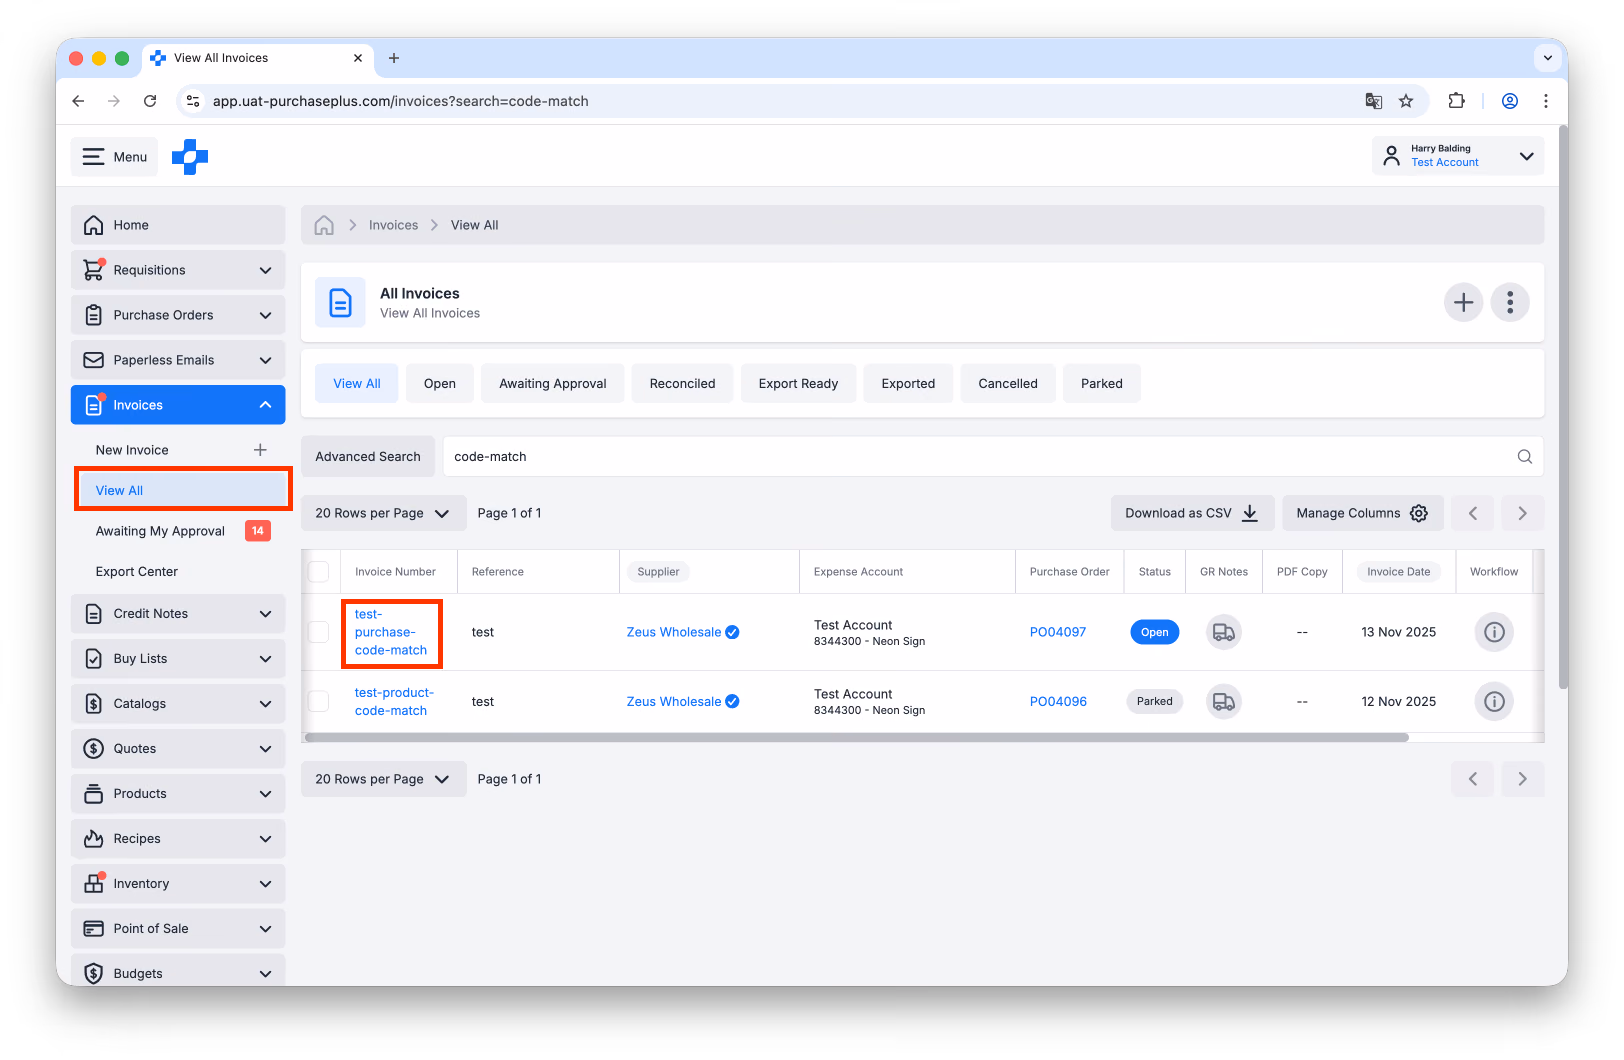Click the site information icon in address bar
The height and width of the screenshot is (1060, 1624).
(194, 101)
